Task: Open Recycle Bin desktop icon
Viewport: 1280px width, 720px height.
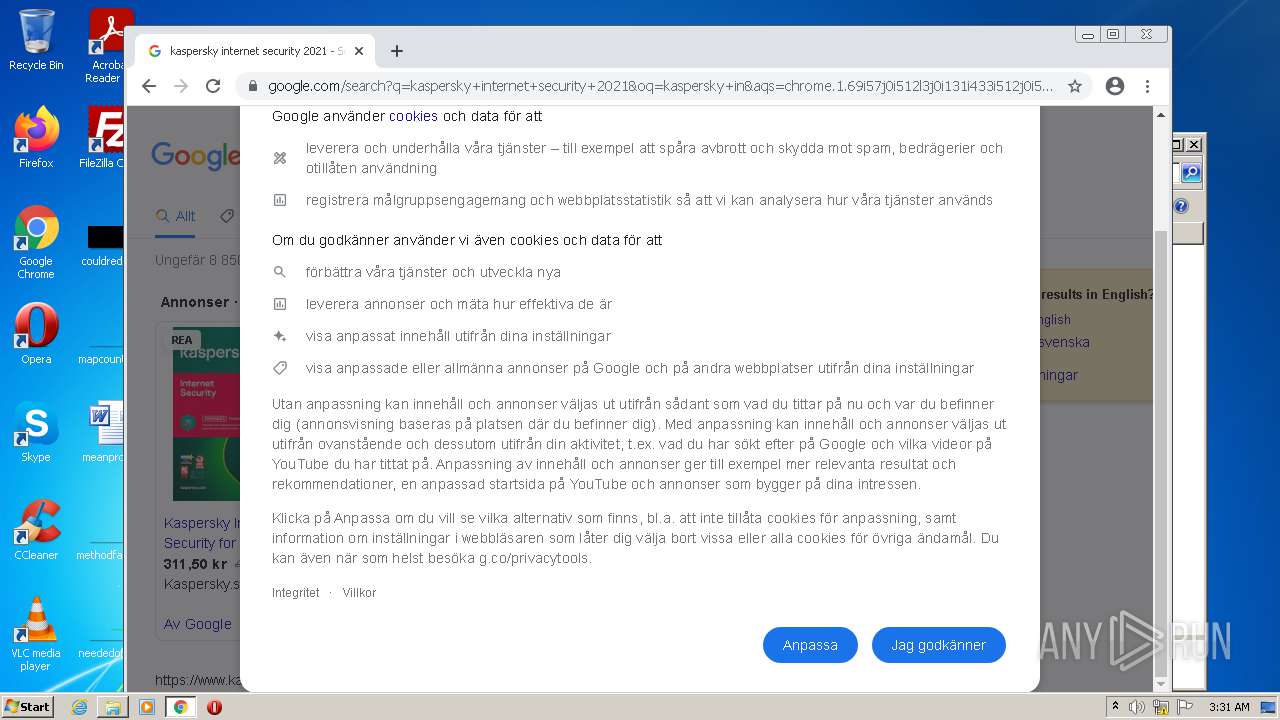Action: coord(36,41)
